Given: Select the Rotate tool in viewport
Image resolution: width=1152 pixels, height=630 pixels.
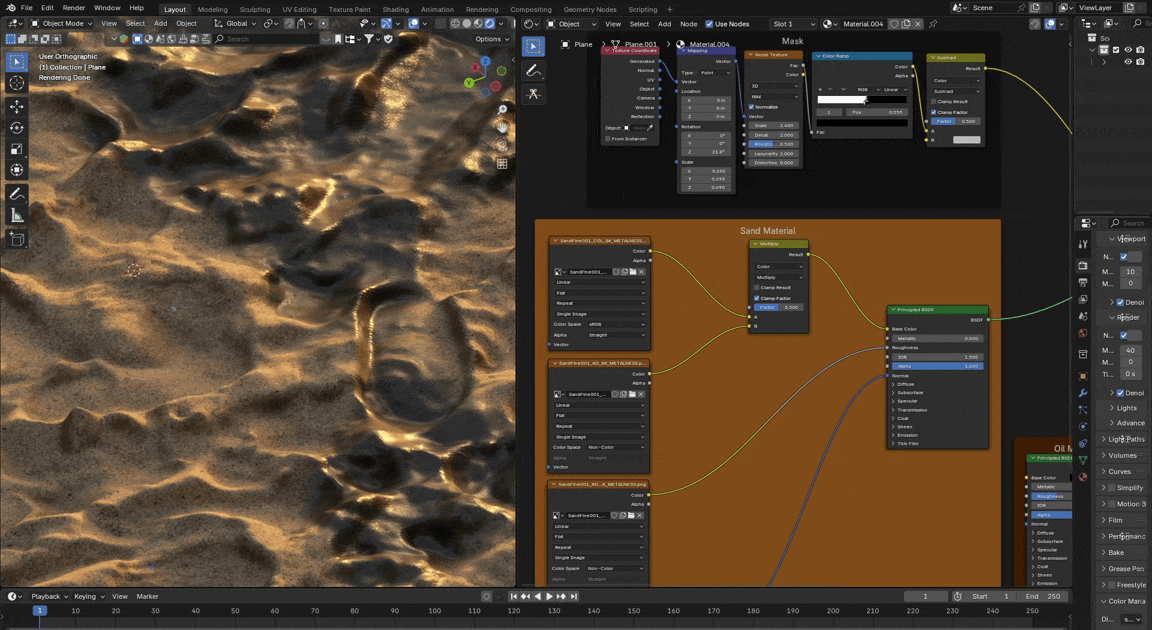Looking at the screenshot, I should (x=17, y=128).
